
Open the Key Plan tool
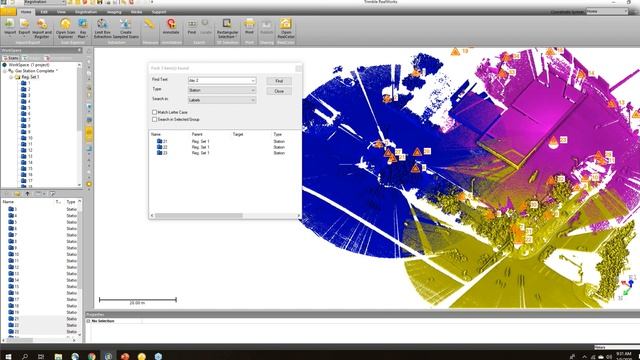pos(83,28)
